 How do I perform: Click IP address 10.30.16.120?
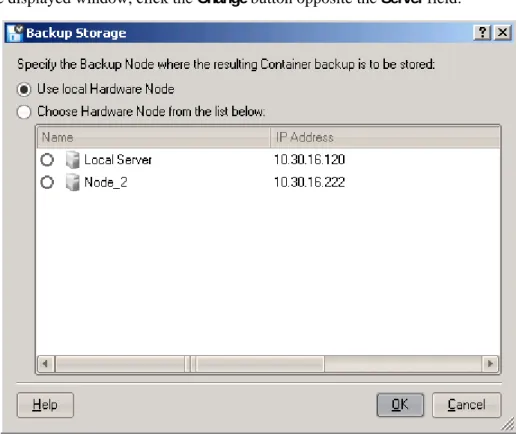309,160
